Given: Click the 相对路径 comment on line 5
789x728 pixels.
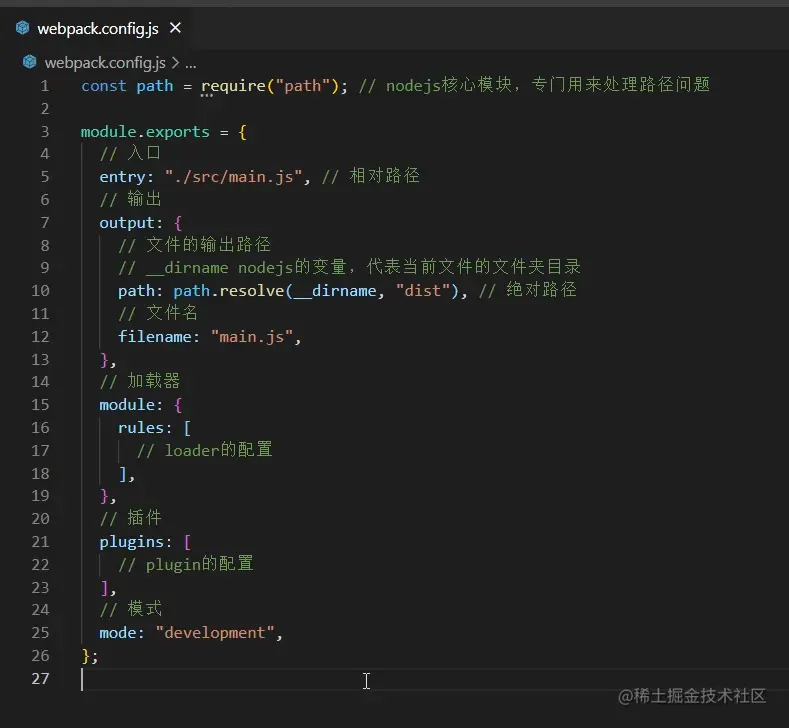Looking at the screenshot, I should [x=370, y=176].
